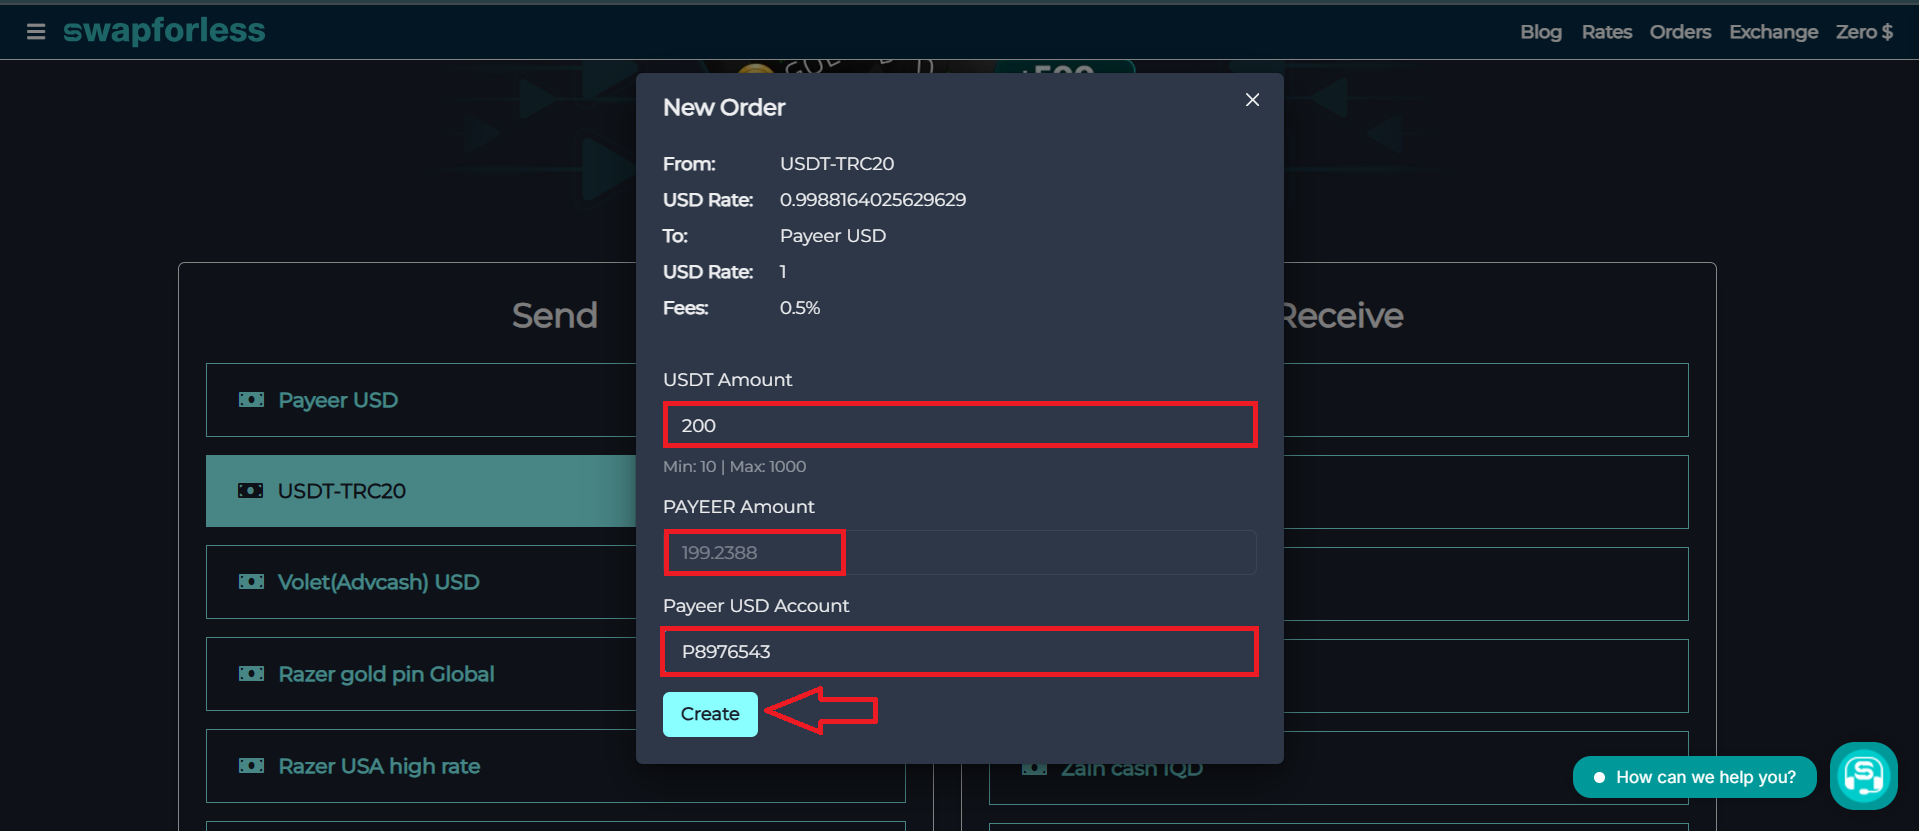Screen dimensions: 1919x831
Task: Click the 'Payeer USD' To value
Action: pos(833,236)
